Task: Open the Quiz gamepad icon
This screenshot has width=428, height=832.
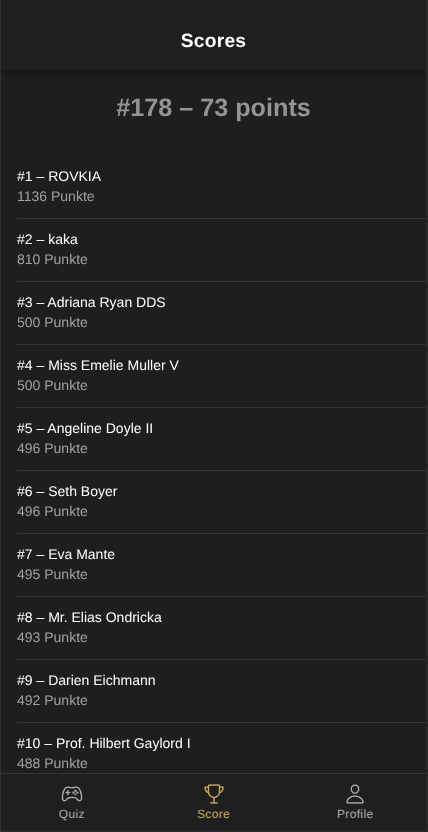Action: [x=72, y=794]
